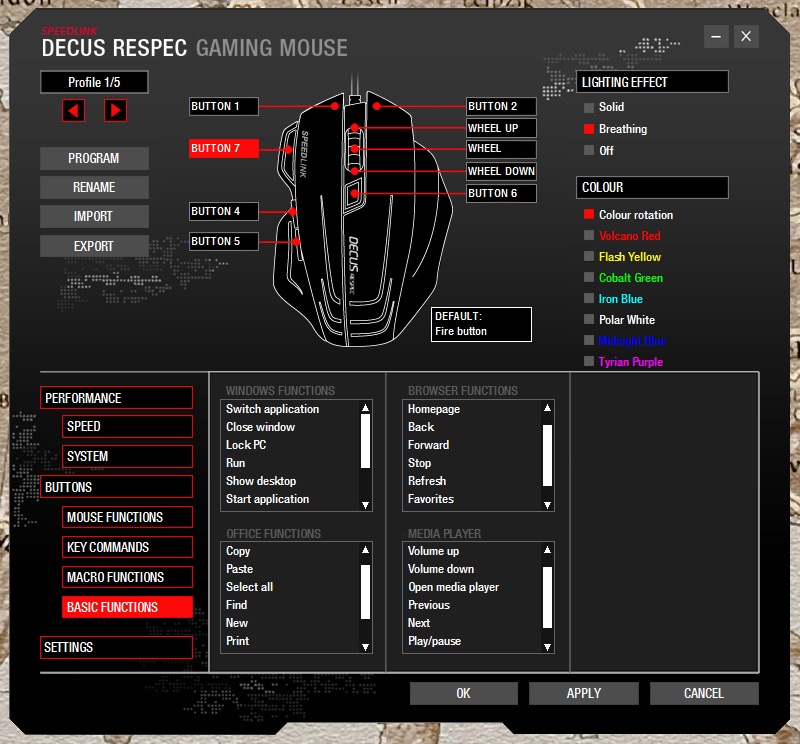
Task: Choose 'Select all' office function
Action: coord(249,587)
